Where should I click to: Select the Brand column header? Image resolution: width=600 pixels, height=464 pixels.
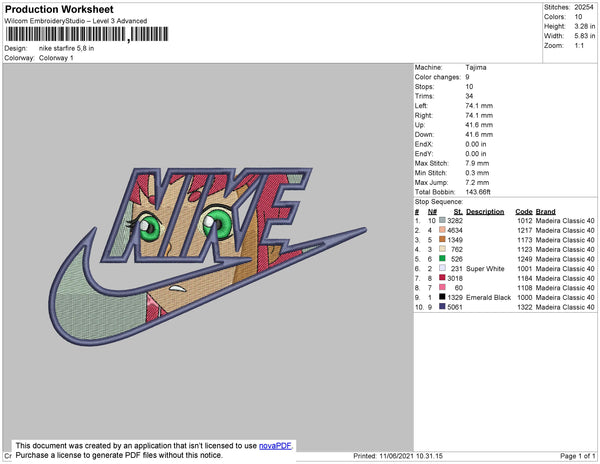(545, 212)
